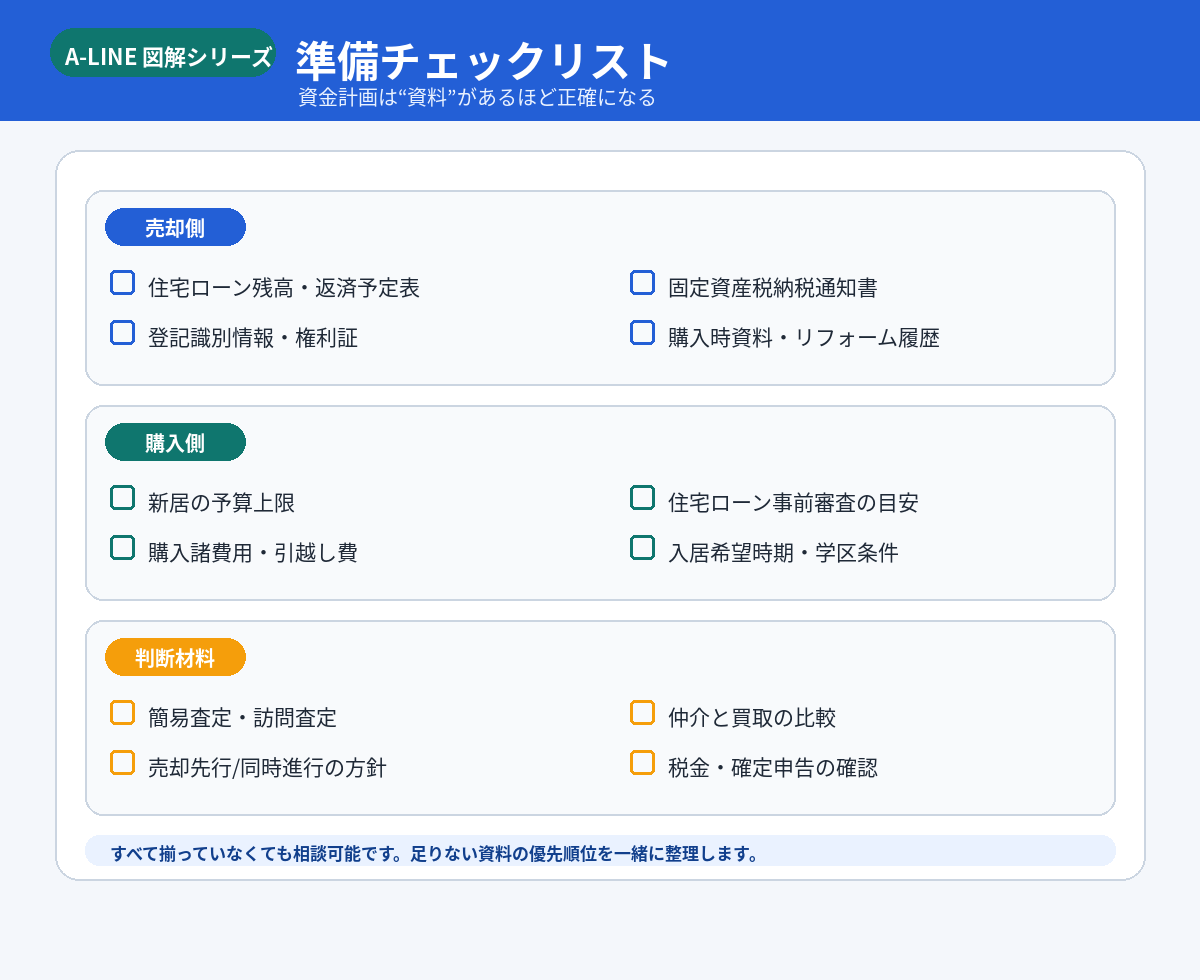Click the text 購入時資料・リフォーム履歴

(804, 338)
